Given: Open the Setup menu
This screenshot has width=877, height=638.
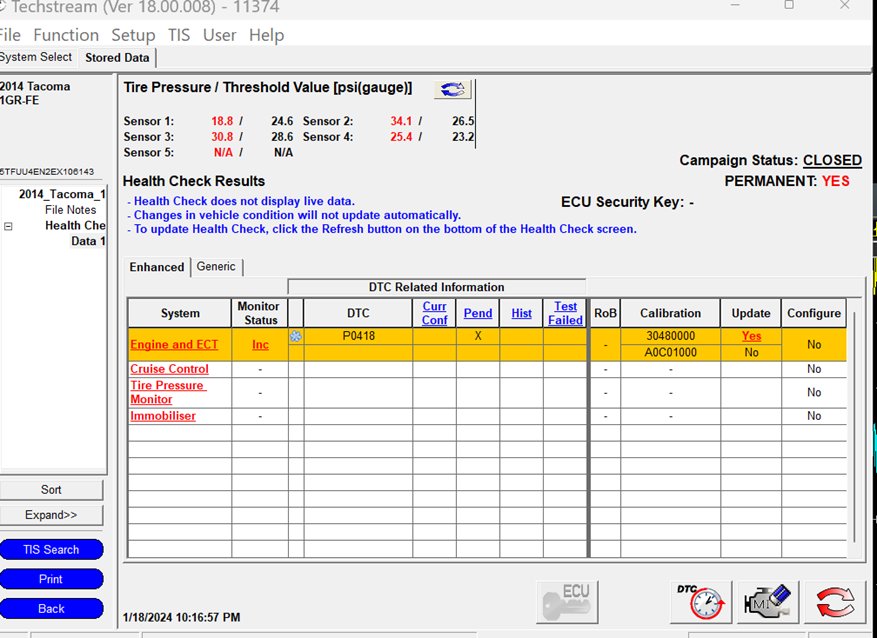Looking at the screenshot, I should click(133, 35).
